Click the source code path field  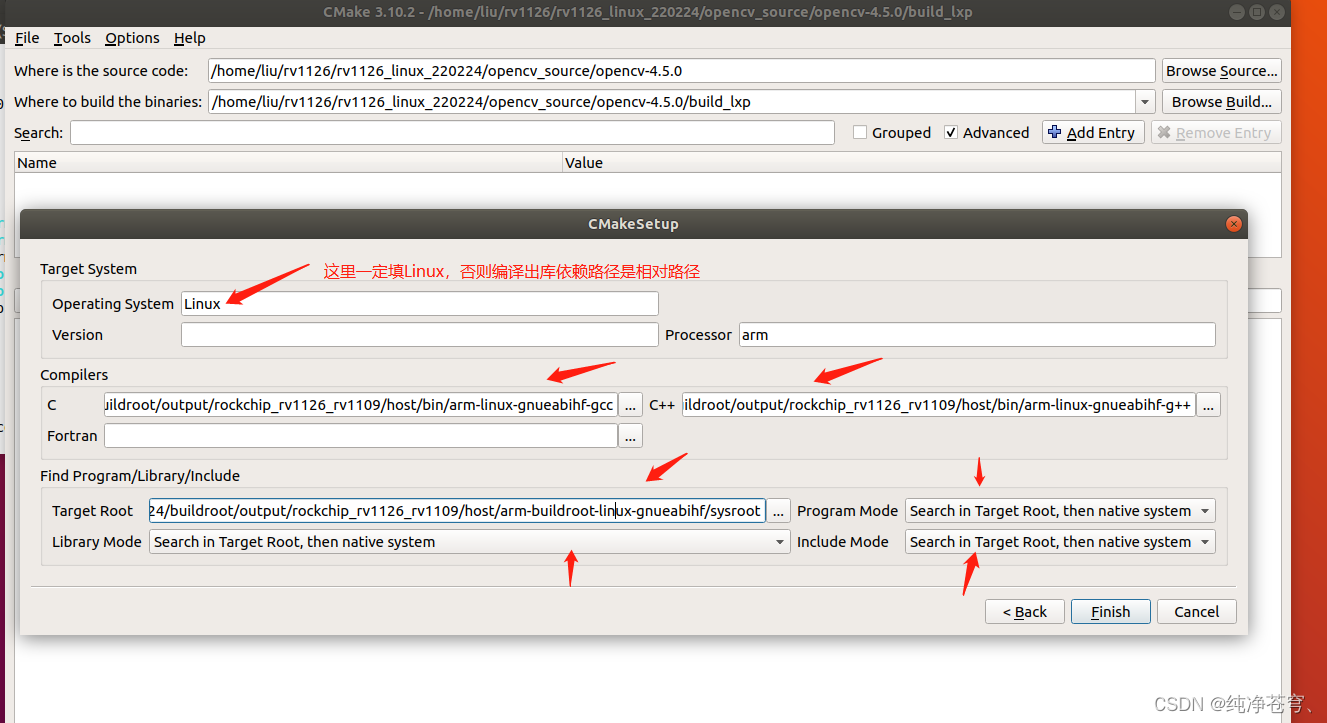point(681,71)
